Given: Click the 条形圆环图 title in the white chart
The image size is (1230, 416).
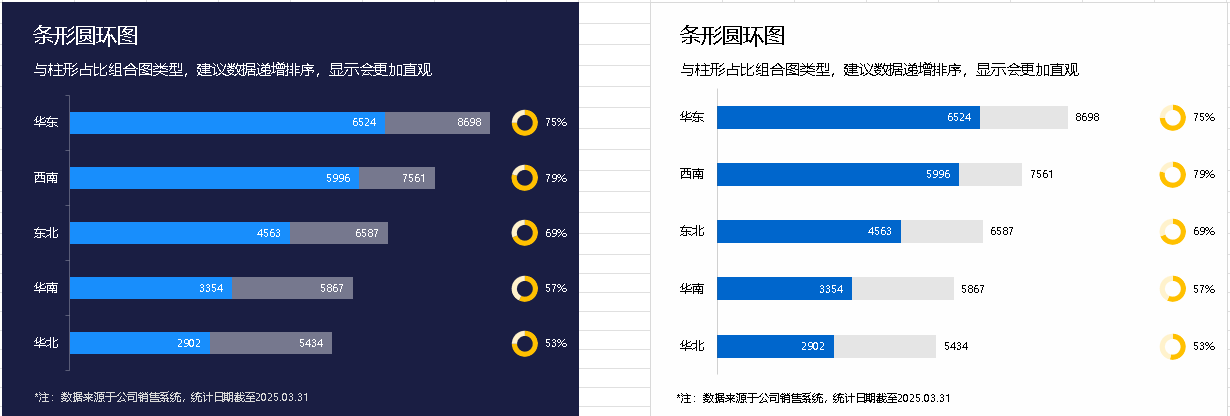Looking at the screenshot, I should [732, 36].
